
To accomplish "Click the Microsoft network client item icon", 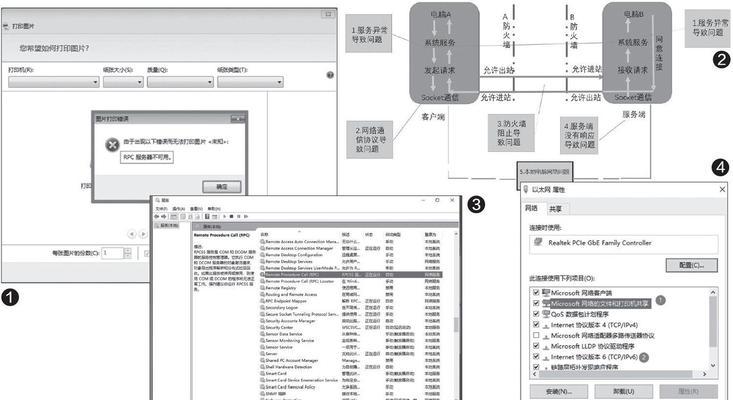I will pos(546,293).
